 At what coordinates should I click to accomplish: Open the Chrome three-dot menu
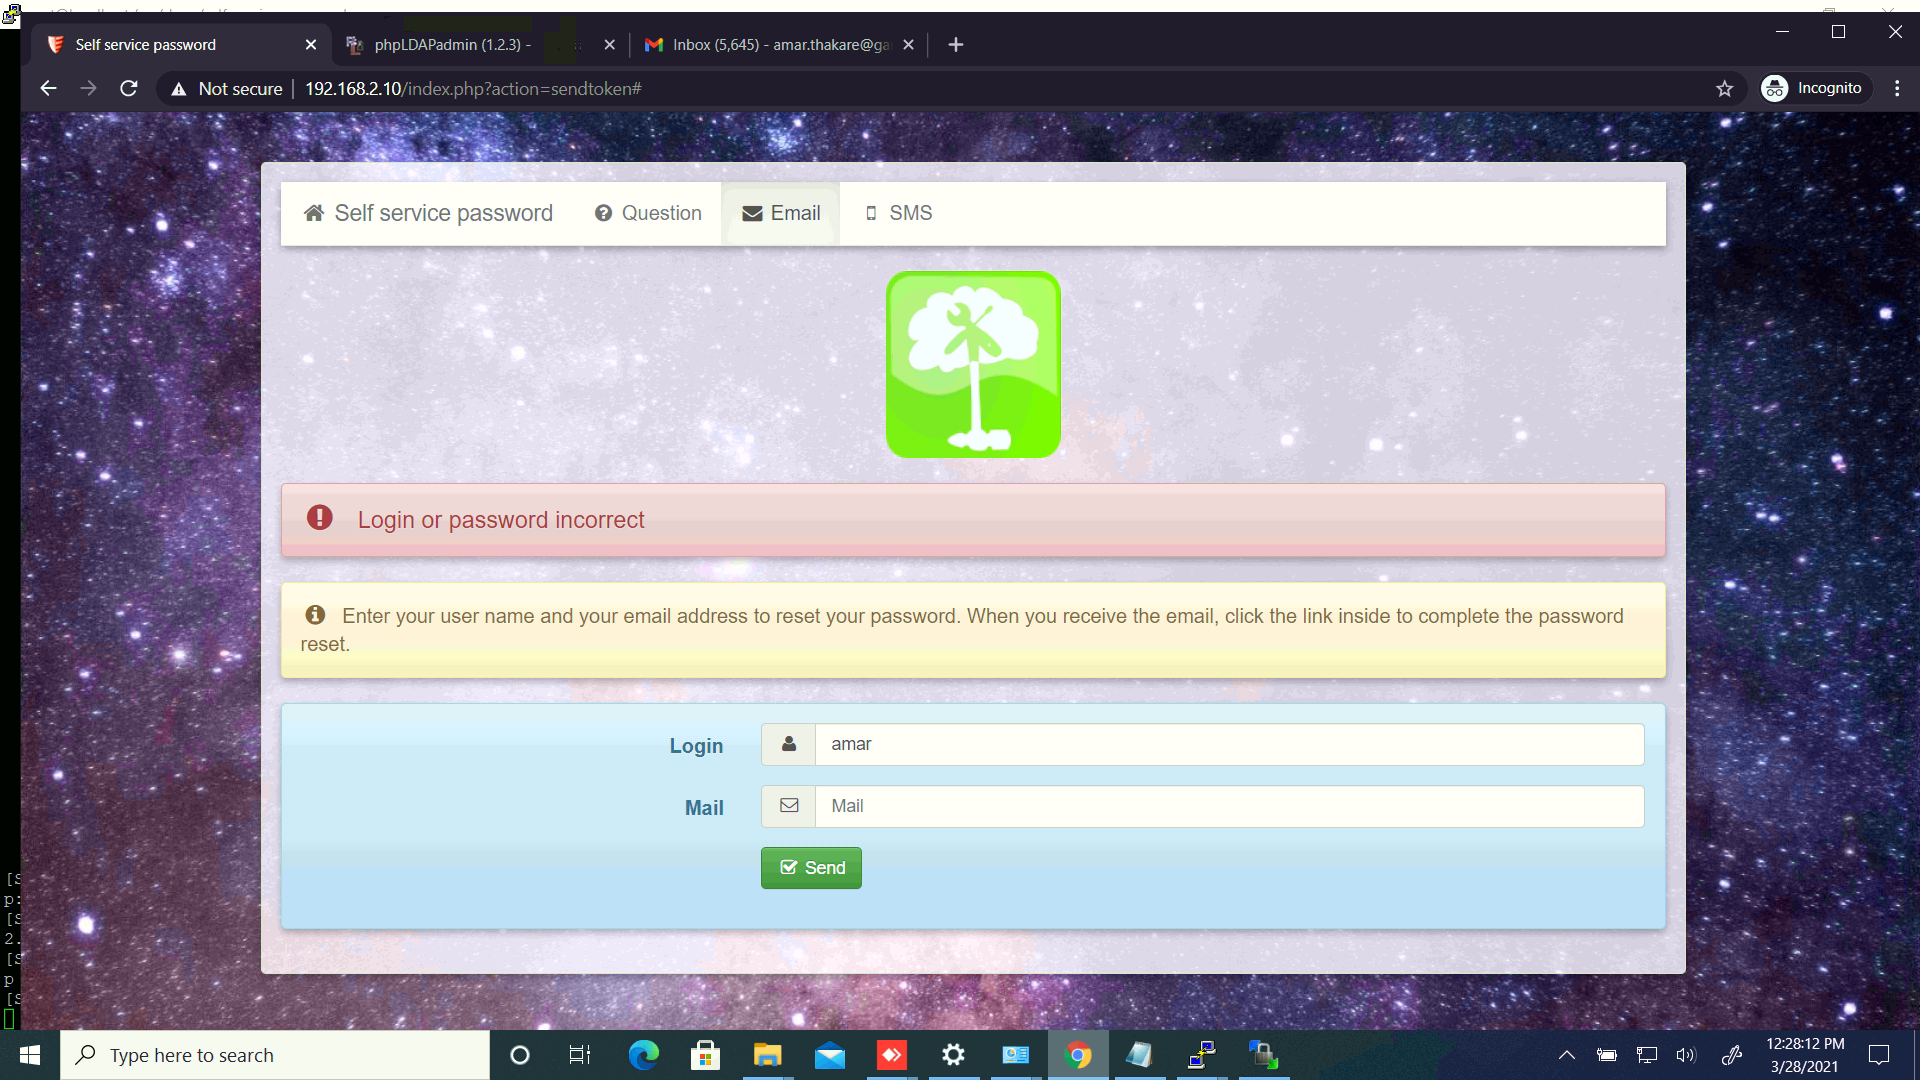tap(1897, 88)
